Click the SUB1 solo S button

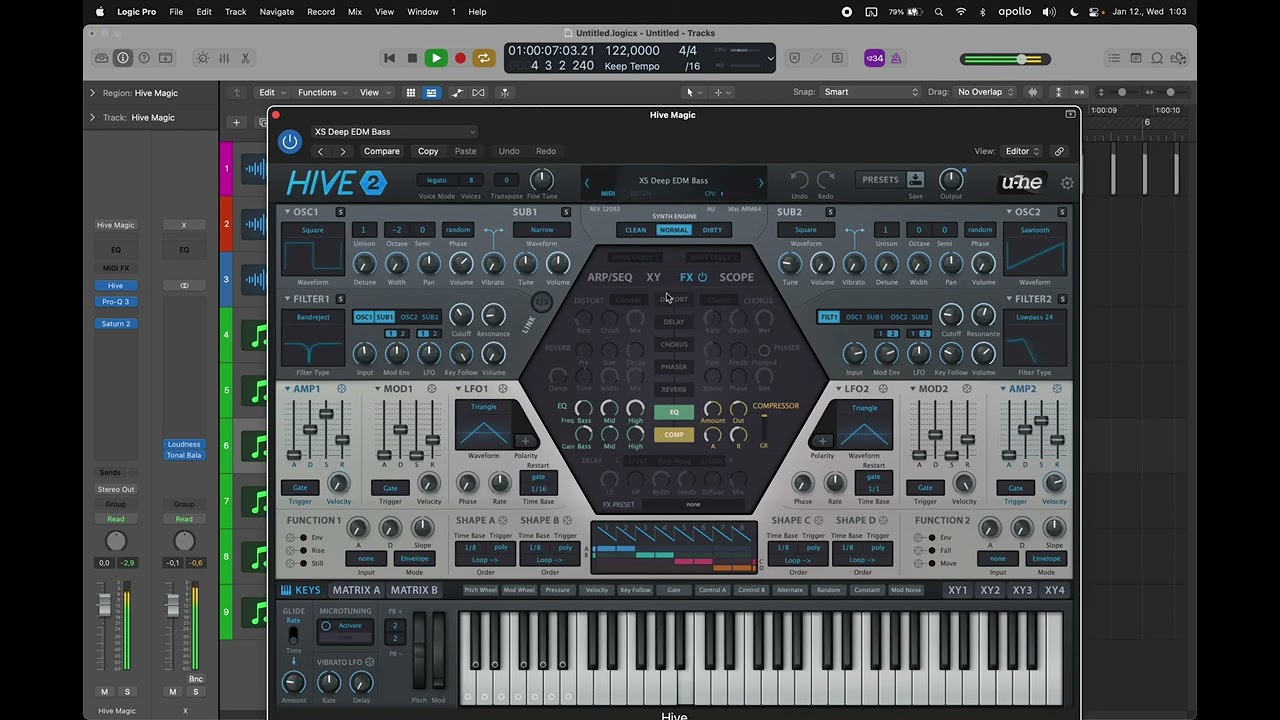566,212
